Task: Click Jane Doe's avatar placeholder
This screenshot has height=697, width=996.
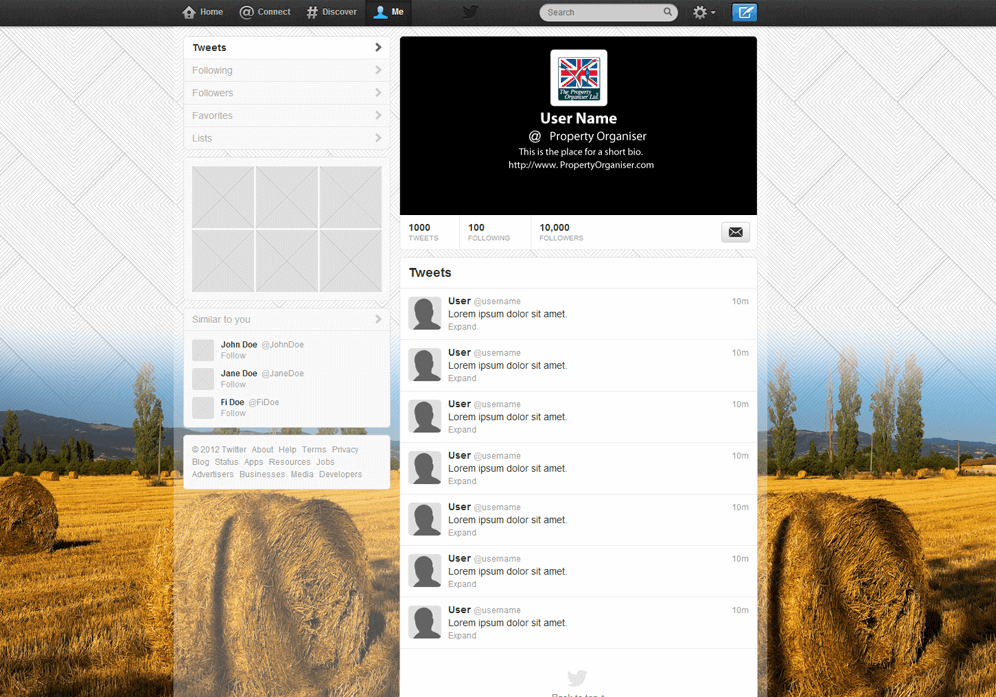Action: click(203, 379)
